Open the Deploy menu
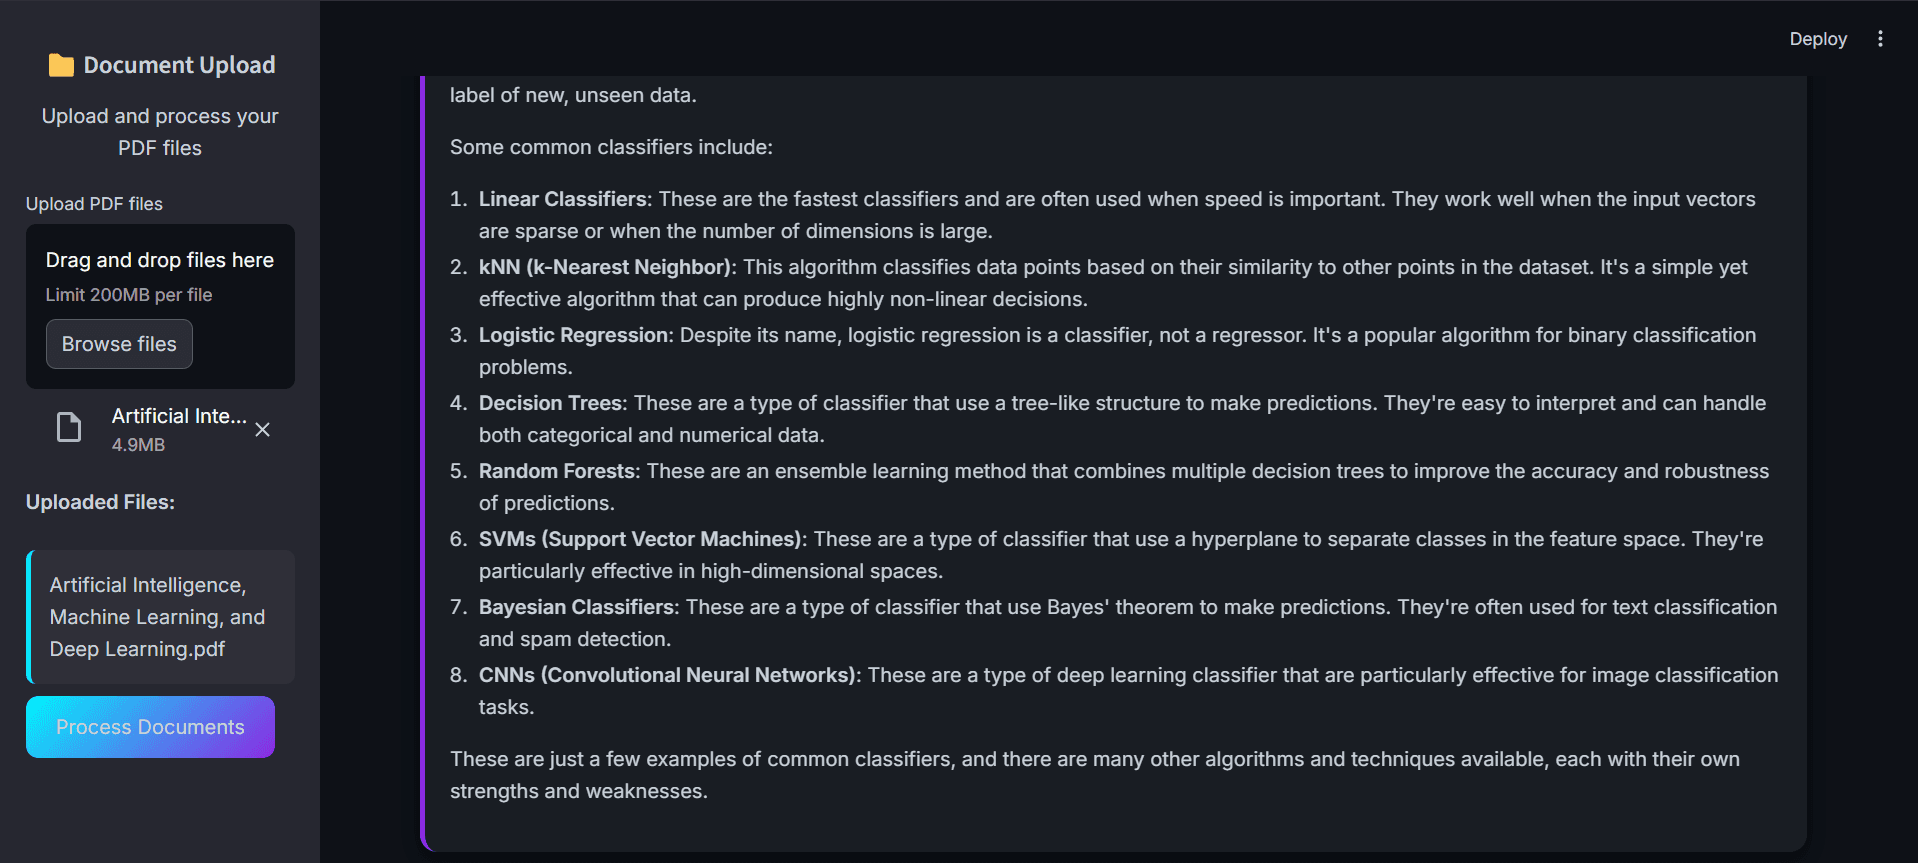 tap(1817, 39)
